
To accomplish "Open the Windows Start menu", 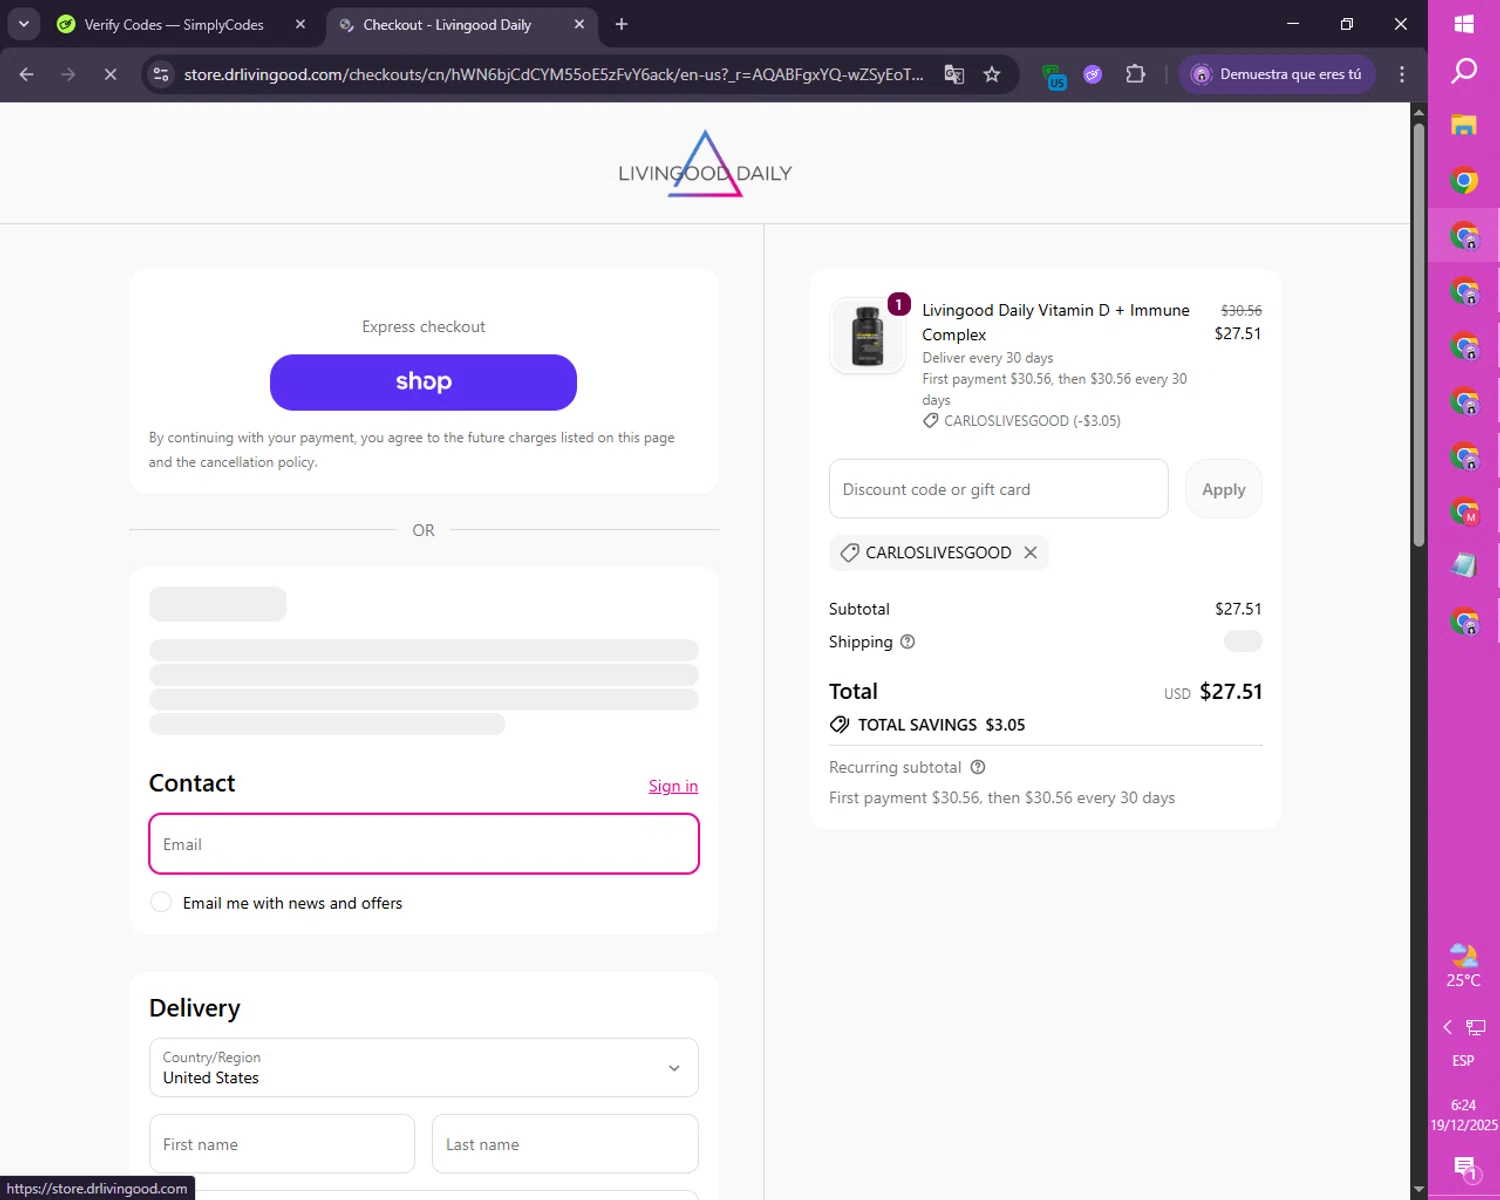I will pos(1464,24).
